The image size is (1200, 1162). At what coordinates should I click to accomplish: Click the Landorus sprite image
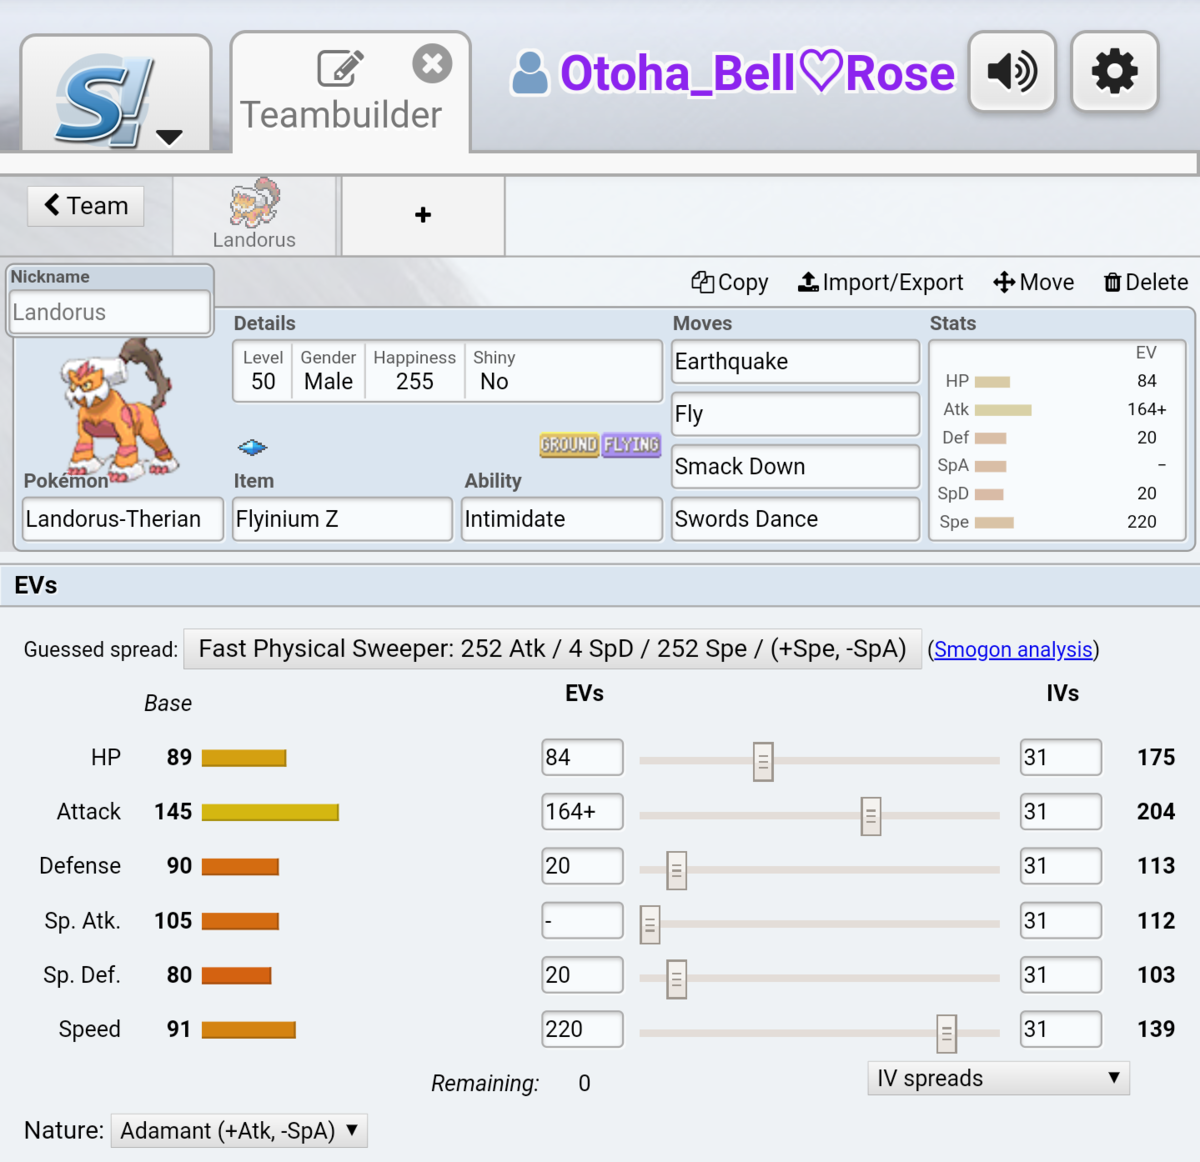click(x=120, y=410)
